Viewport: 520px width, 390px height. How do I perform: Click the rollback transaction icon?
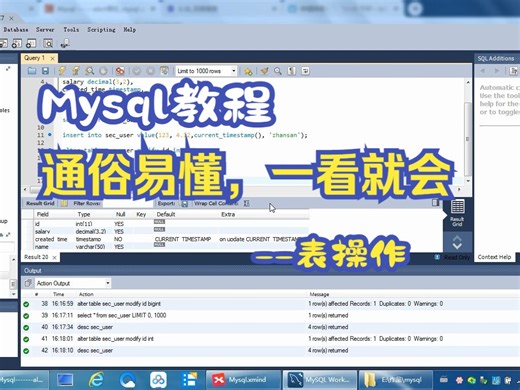click(150, 71)
